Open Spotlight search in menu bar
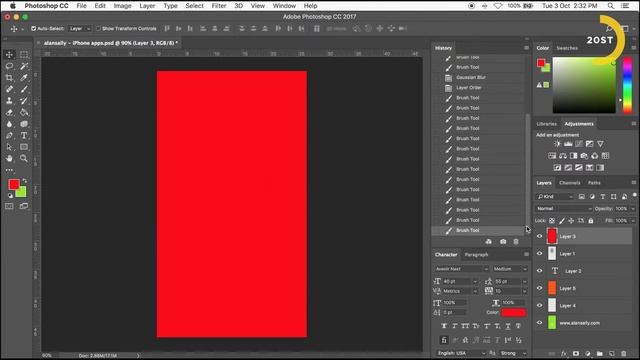 [611, 6]
